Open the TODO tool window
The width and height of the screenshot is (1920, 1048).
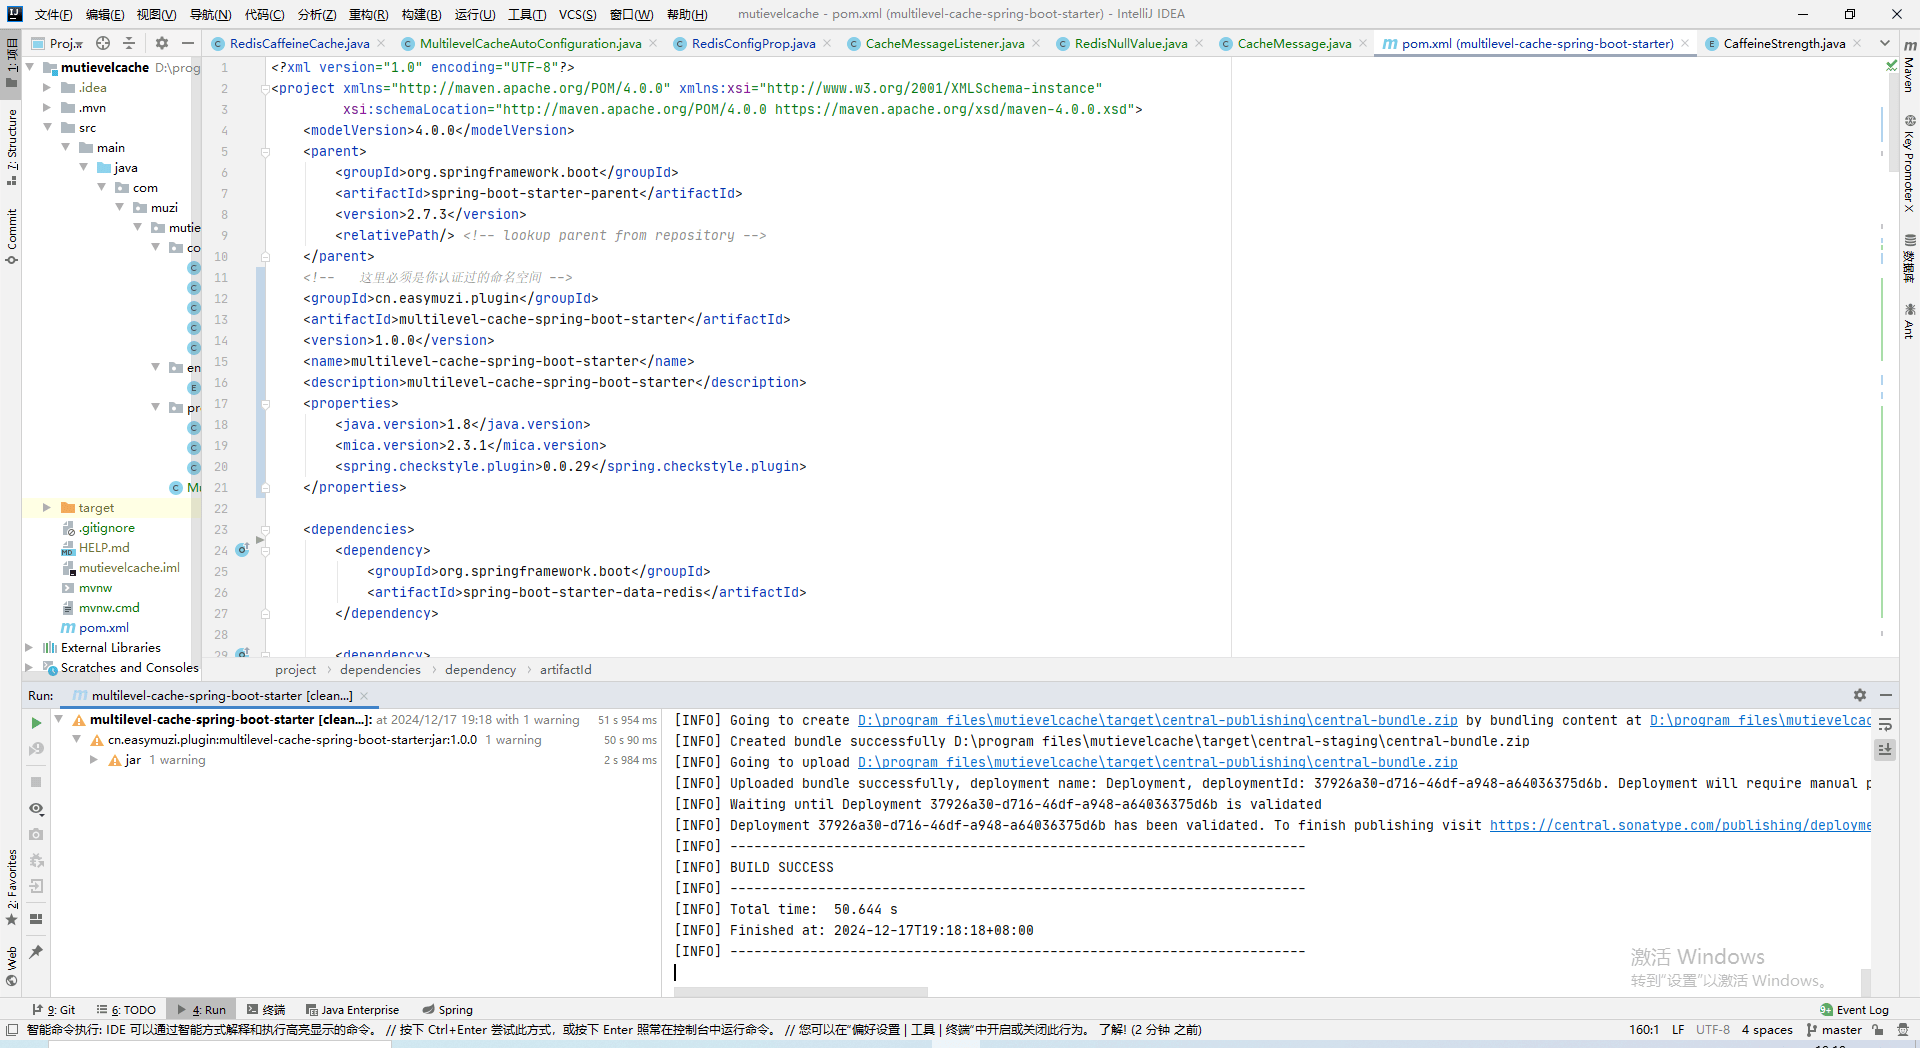[x=126, y=1010]
